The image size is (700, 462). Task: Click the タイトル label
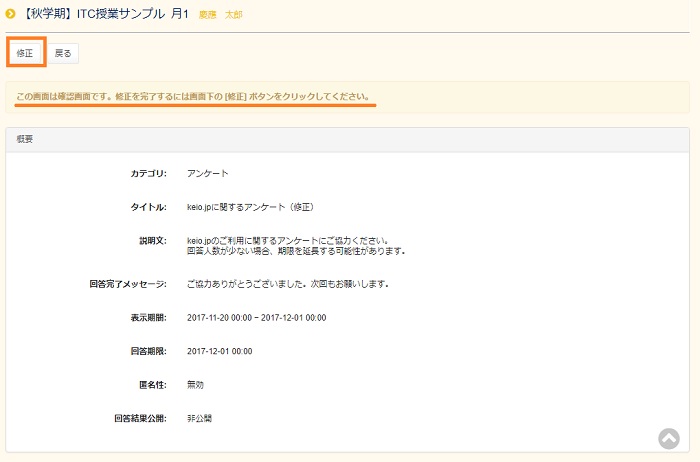point(148,208)
